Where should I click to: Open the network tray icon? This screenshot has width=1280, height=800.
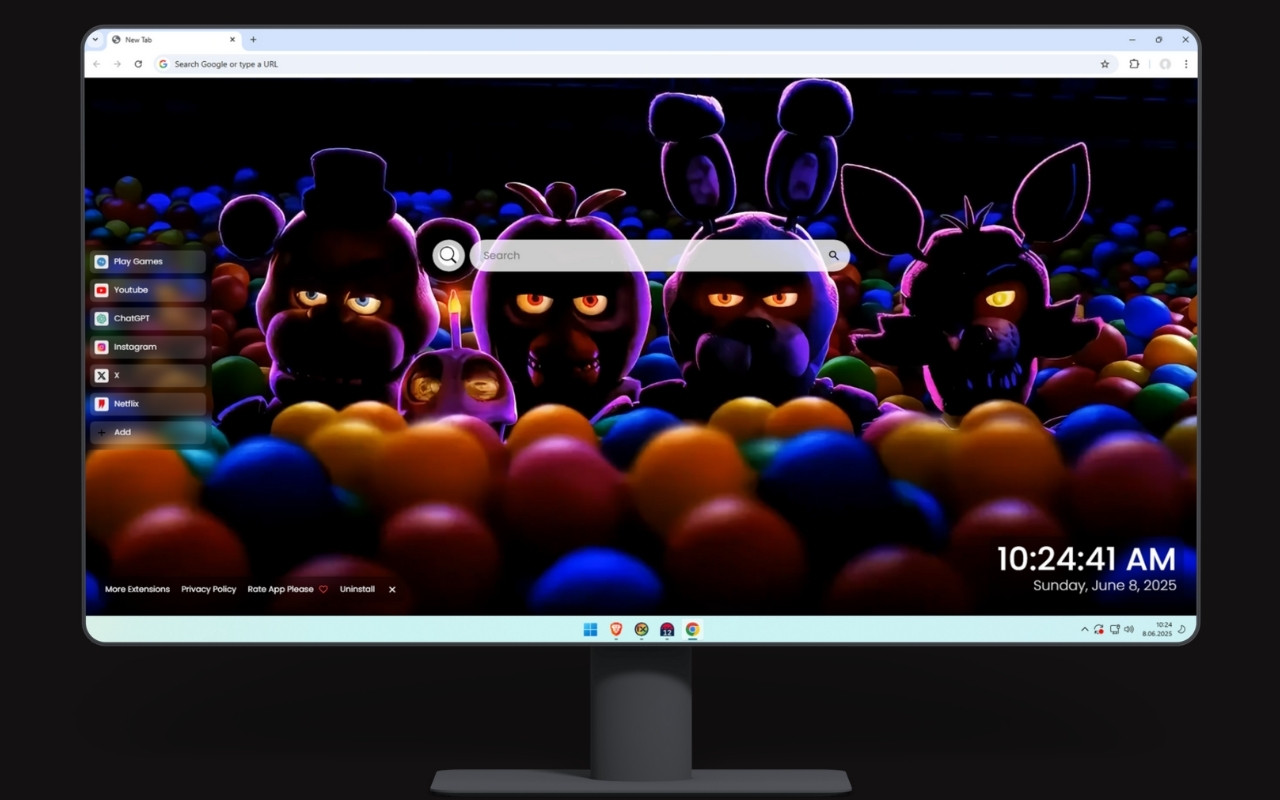(x=1114, y=629)
